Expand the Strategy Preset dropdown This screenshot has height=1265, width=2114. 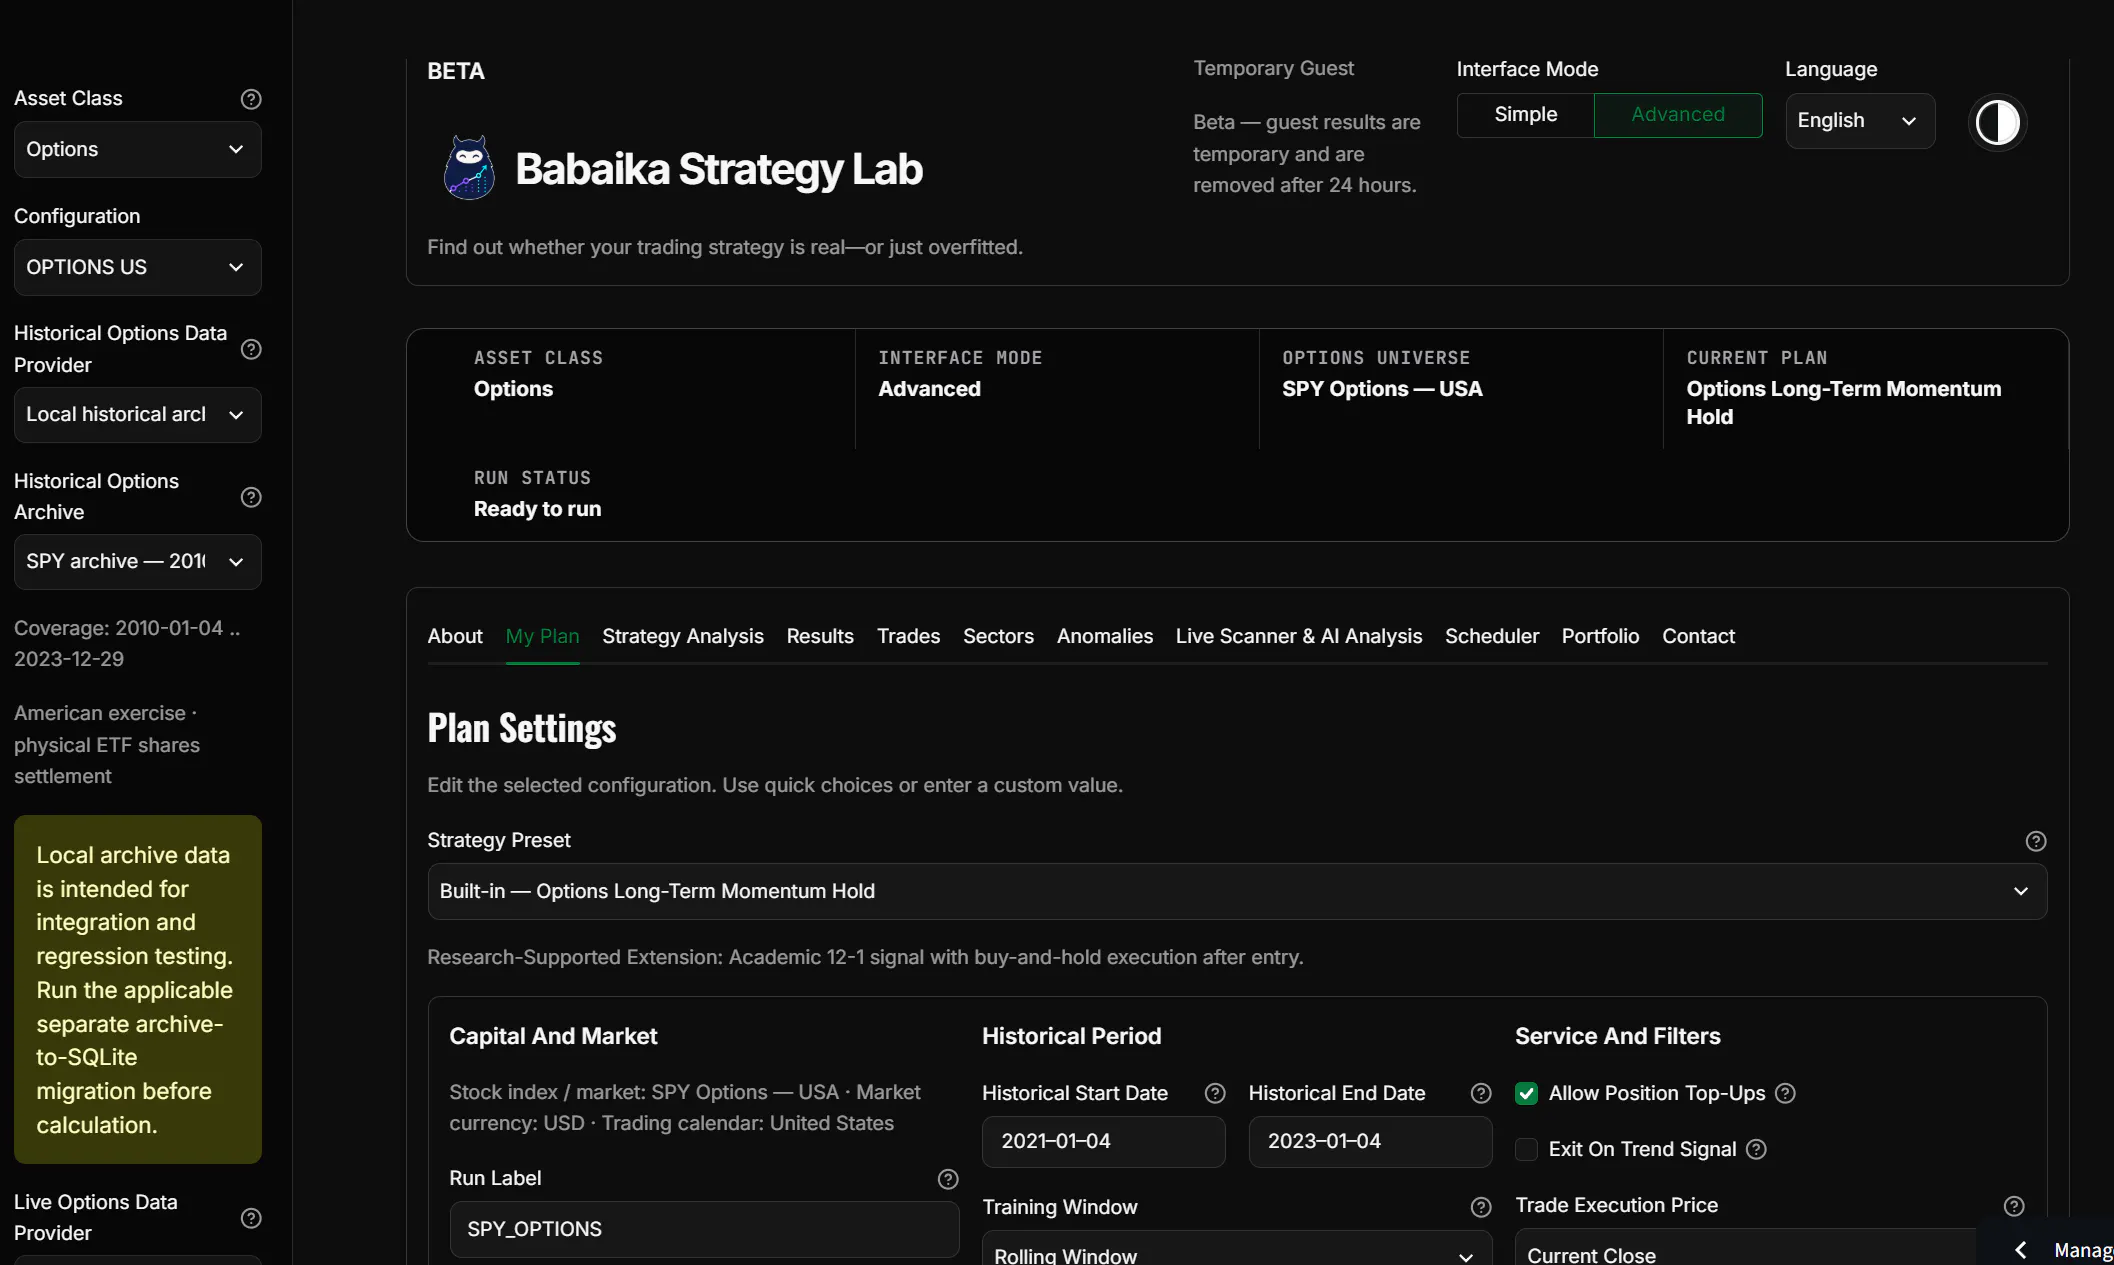(1237, 892)
